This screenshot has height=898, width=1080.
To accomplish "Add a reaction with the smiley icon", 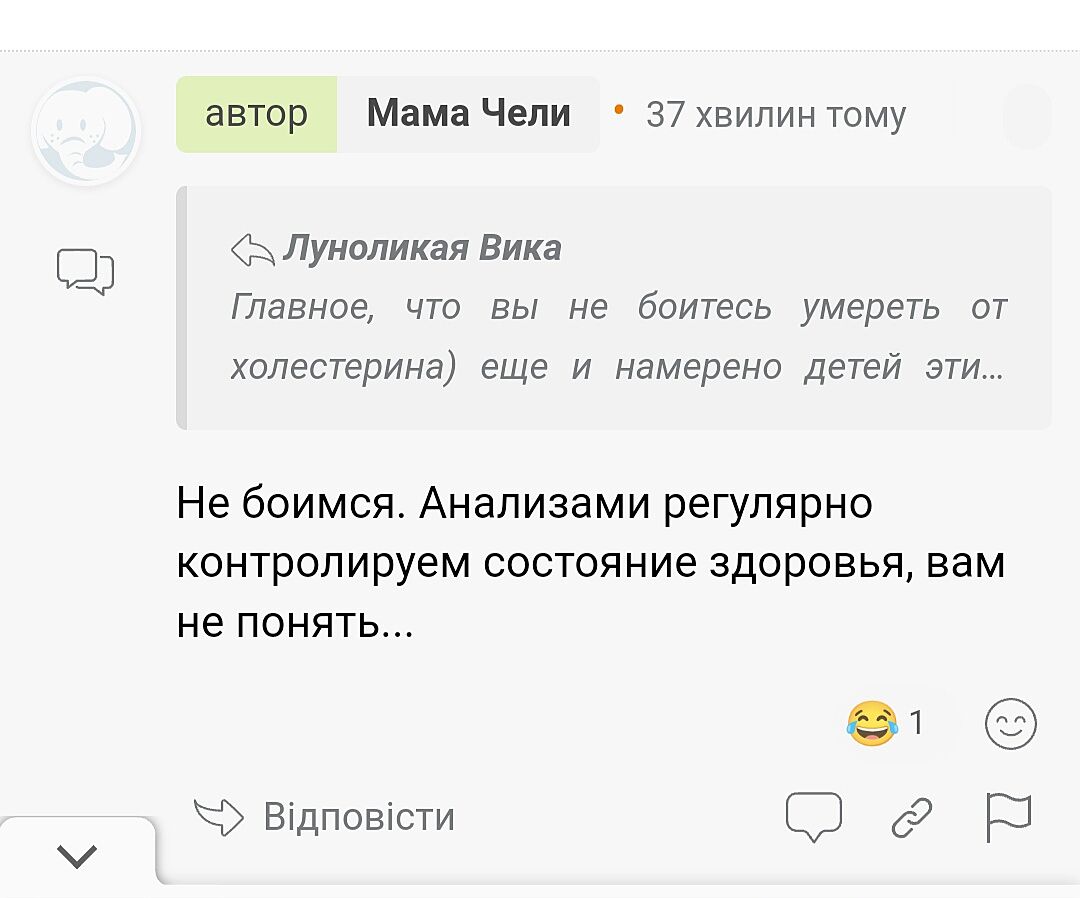I will tap(1011, 724).
